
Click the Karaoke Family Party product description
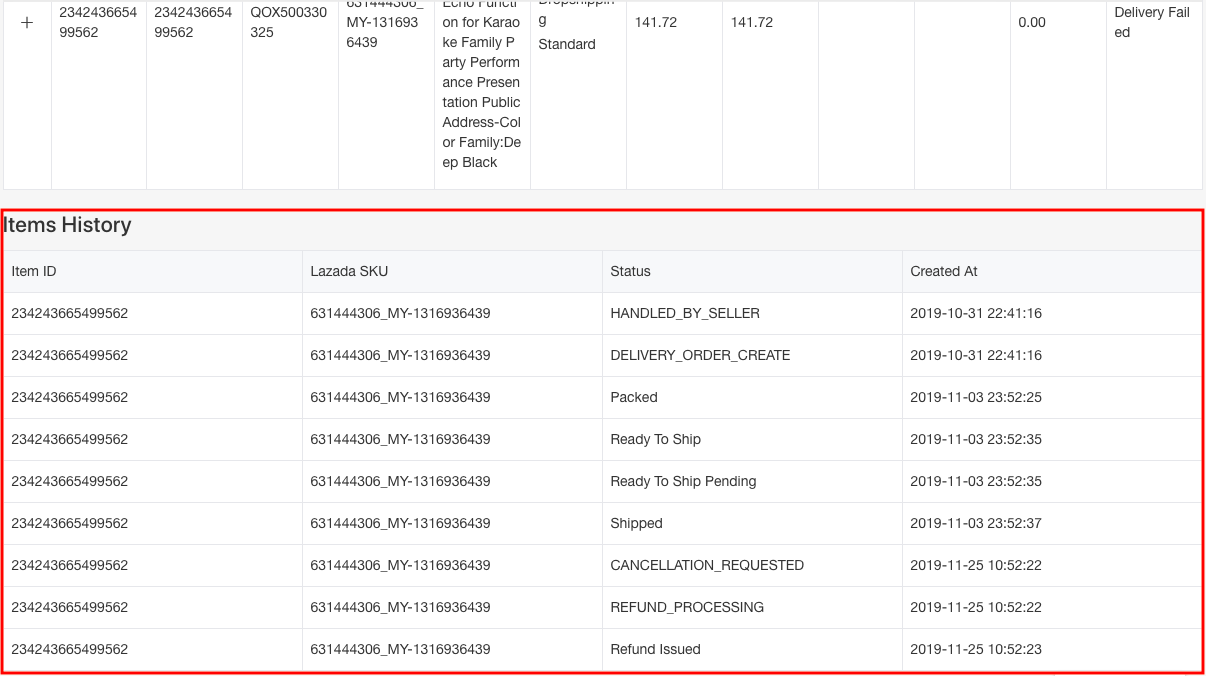482,82
